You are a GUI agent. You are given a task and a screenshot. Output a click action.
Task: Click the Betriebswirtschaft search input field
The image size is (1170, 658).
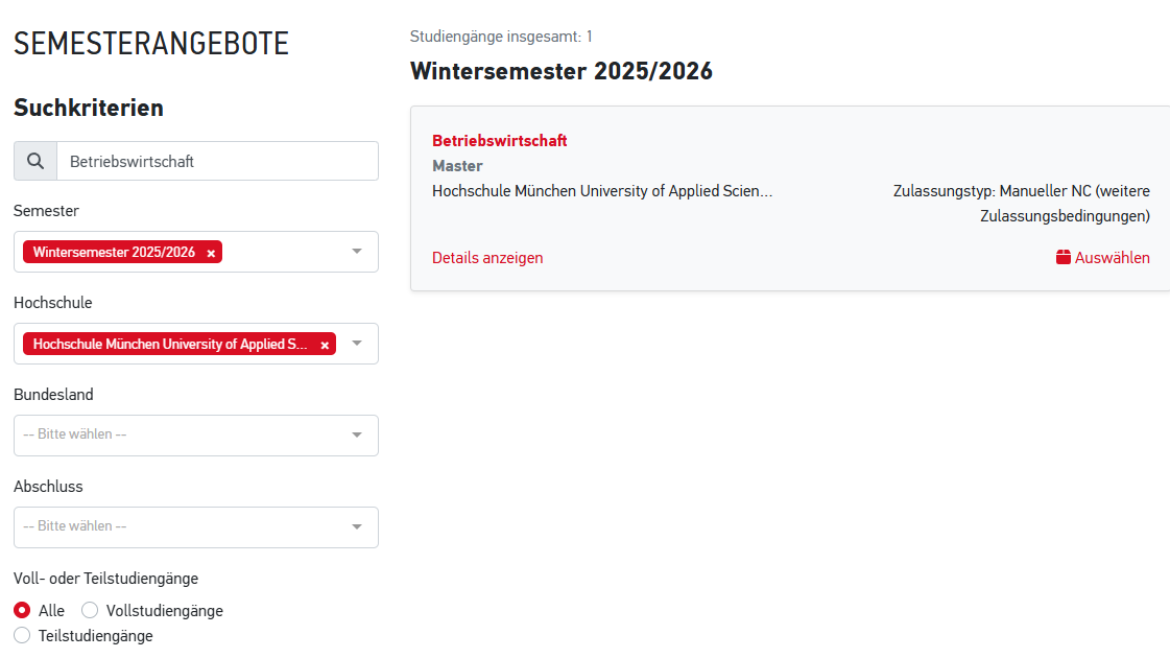pos(217,161)
